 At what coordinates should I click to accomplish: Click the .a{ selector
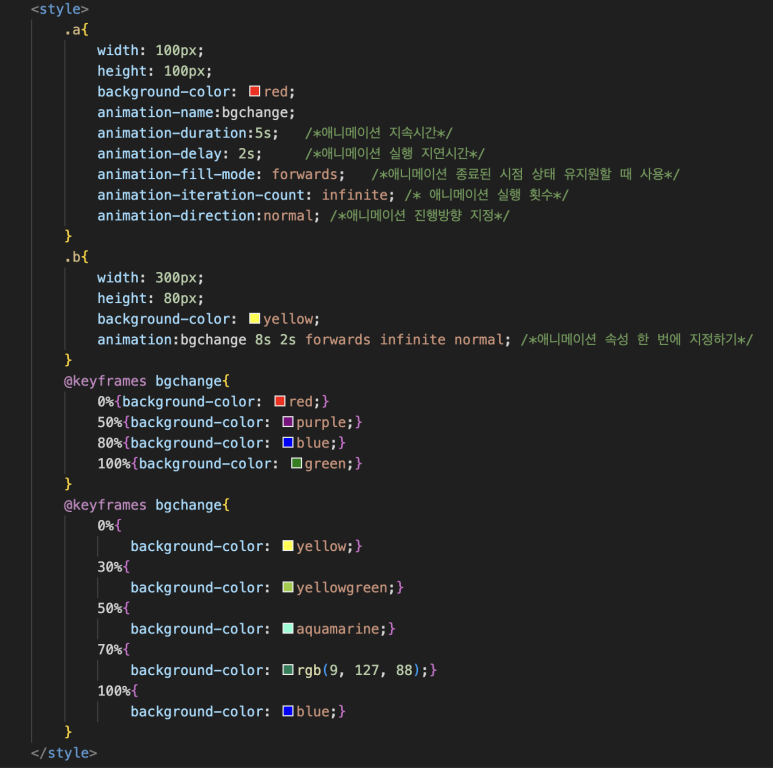[x=76, y=30]
